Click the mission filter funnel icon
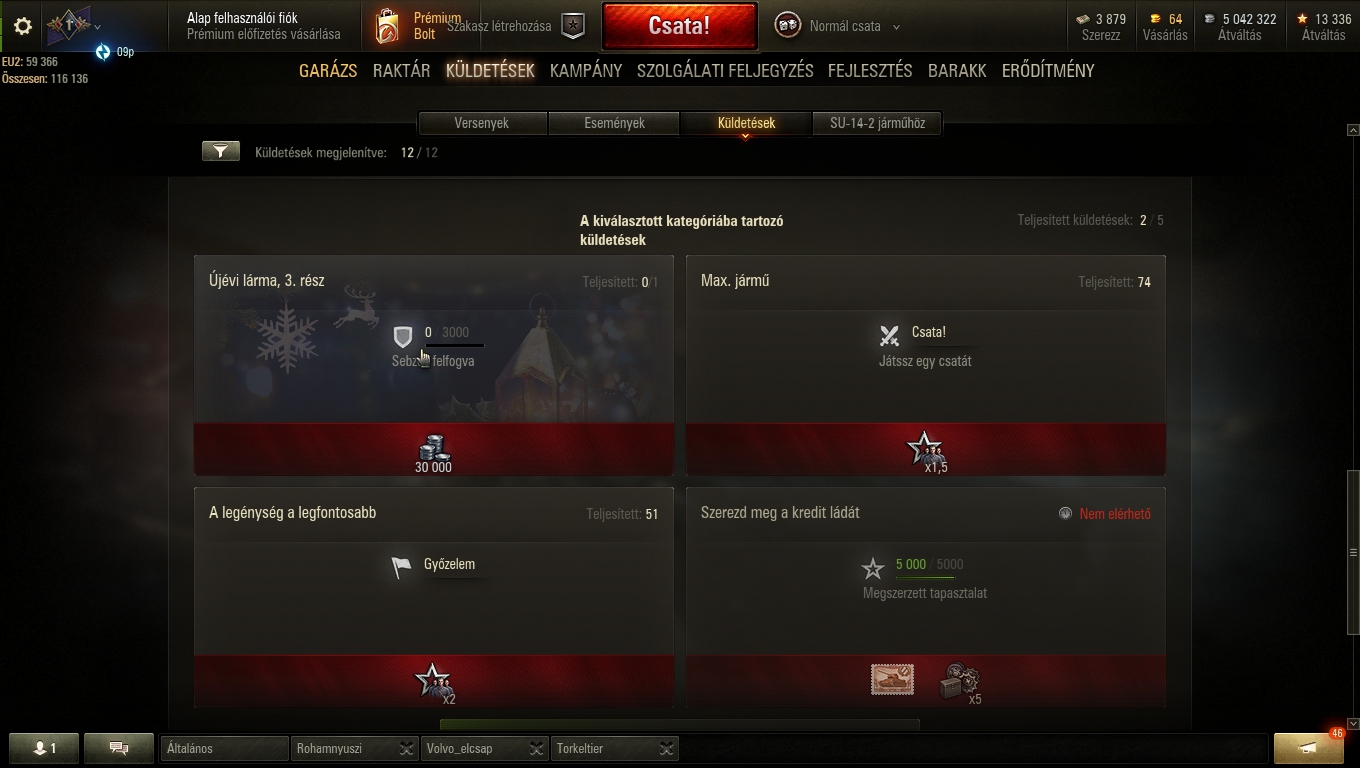1360x768 pixels. (x=221, y=151)
